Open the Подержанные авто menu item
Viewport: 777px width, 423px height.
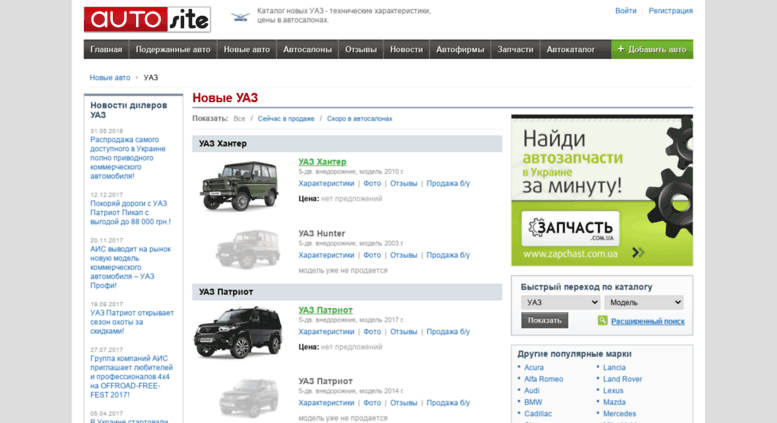(x=173, y=50)
